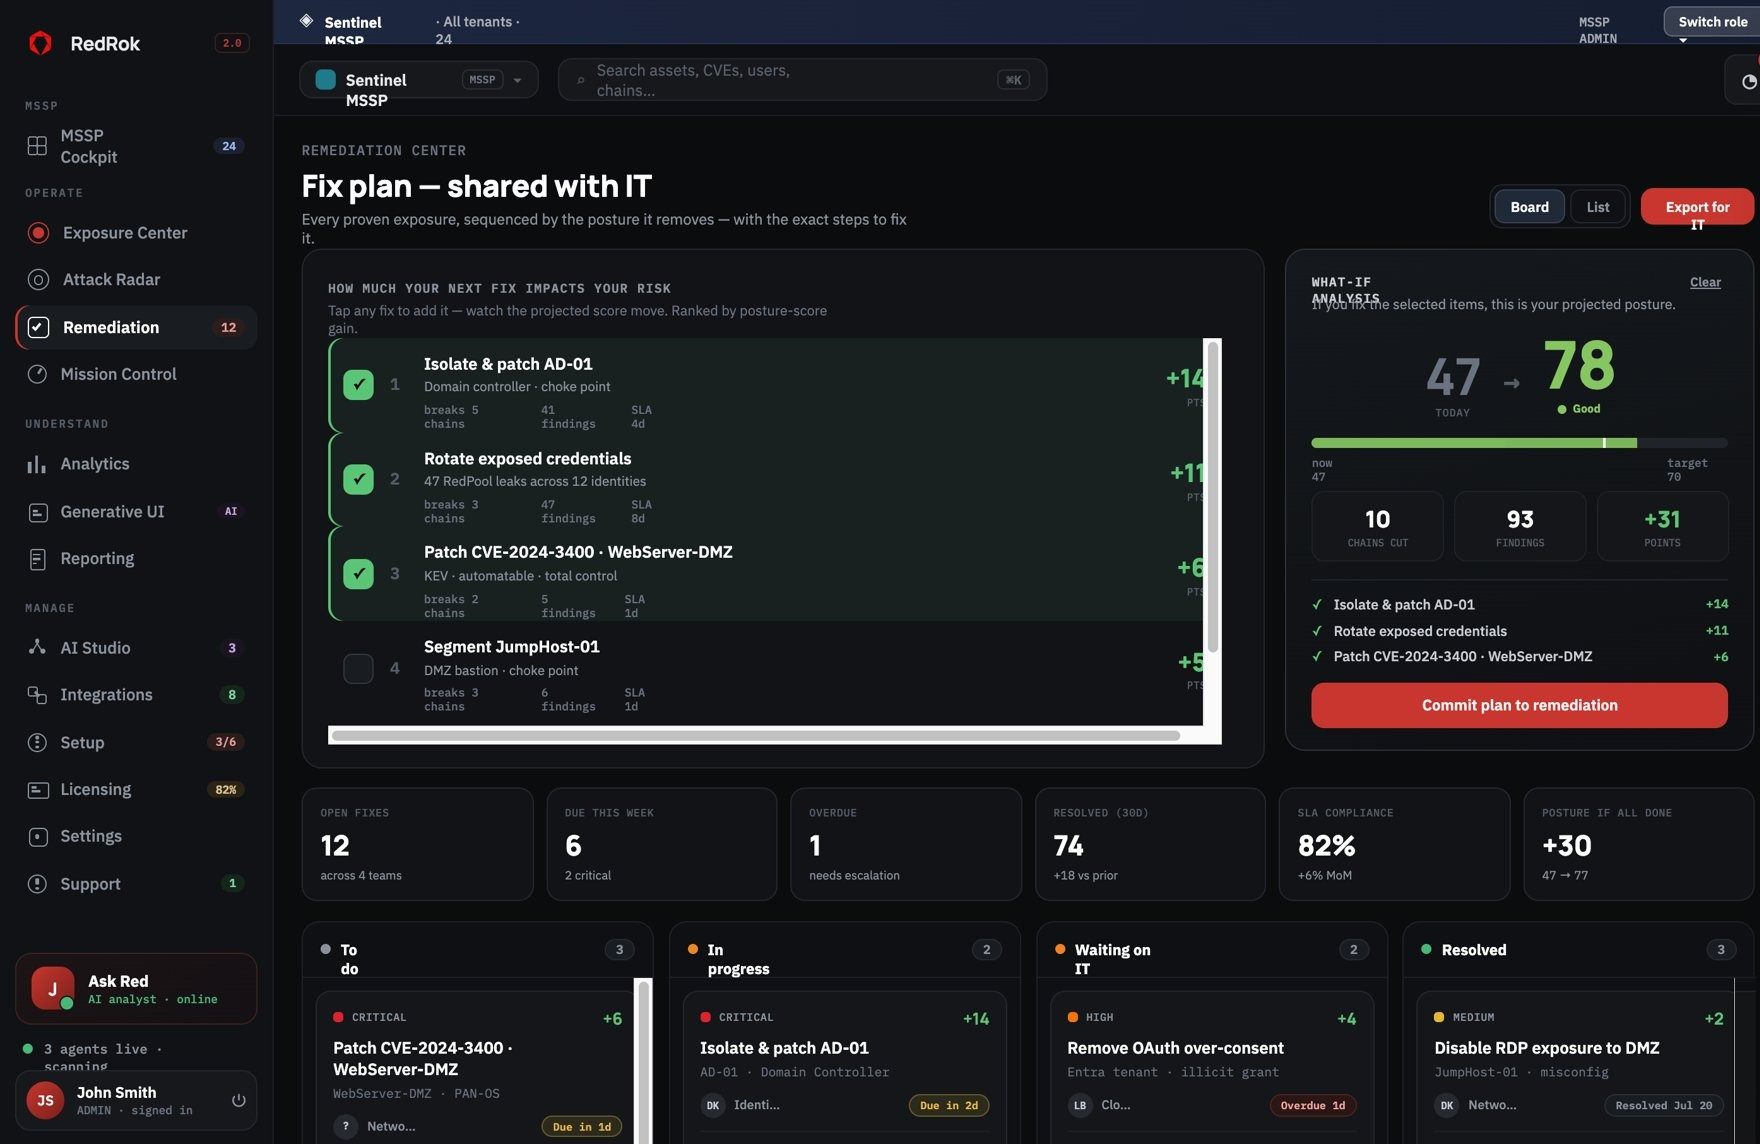Screen dimensions: 1760x1144
Task: Uncheck the Isolate & patch AD-01 fix
Action: pos(358,385)
